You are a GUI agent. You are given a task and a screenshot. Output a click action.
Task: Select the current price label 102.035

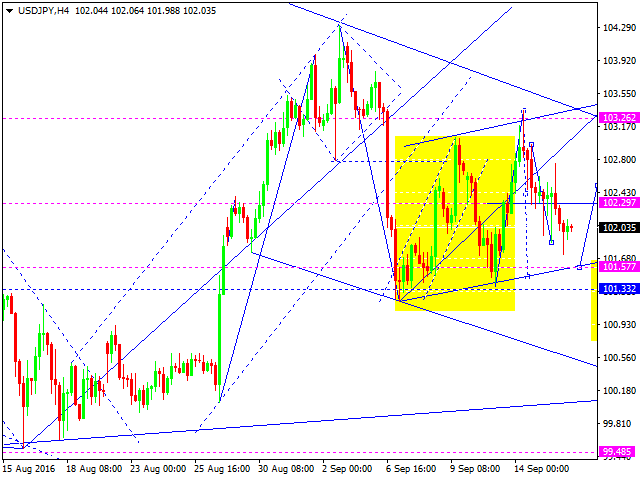[619, 228]
